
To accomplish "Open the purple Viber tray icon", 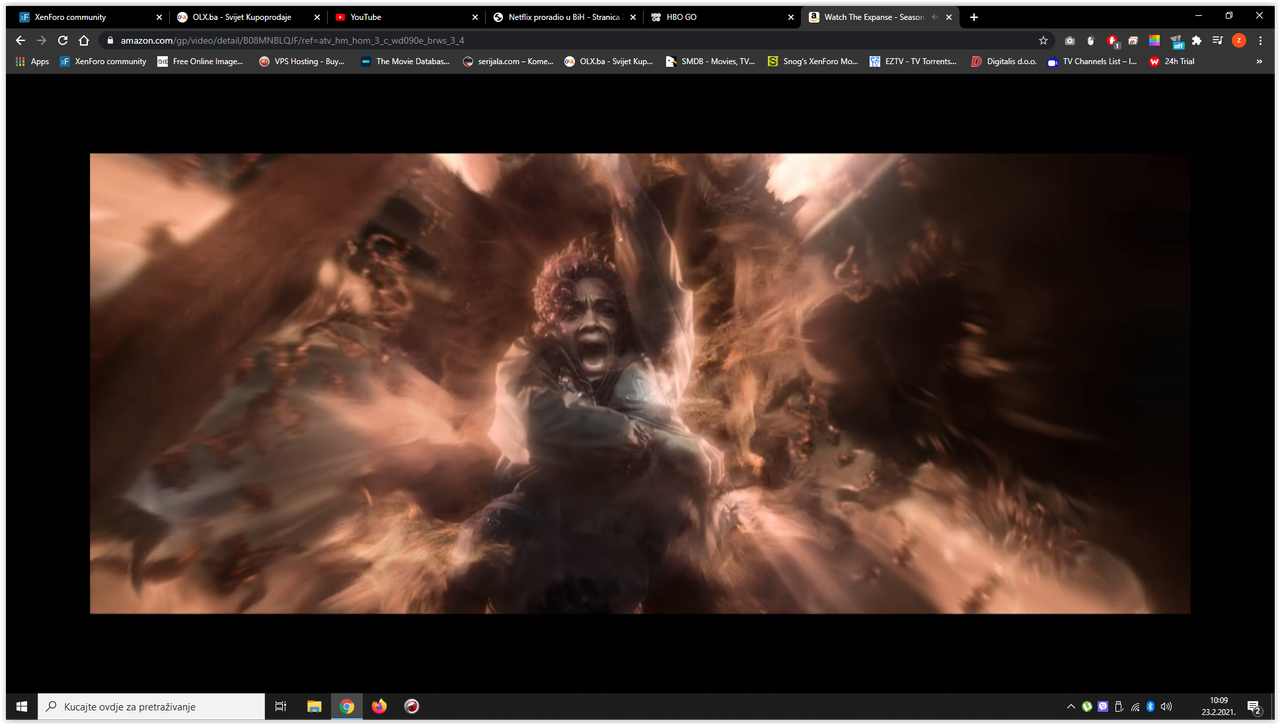I will click(x=1103, y=707).
